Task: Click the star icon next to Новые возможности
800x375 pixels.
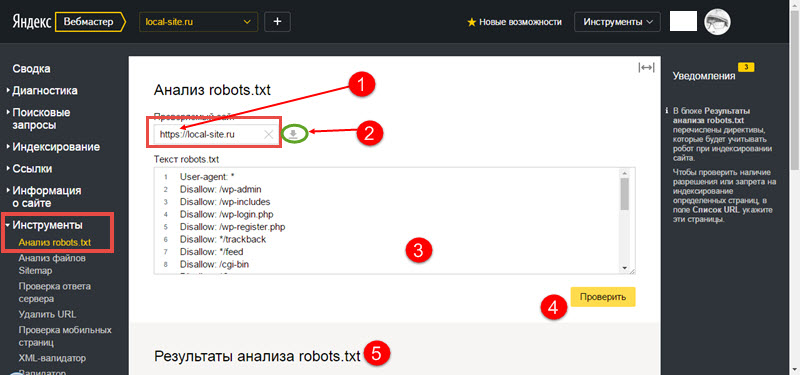Action: tap(472, 22)
